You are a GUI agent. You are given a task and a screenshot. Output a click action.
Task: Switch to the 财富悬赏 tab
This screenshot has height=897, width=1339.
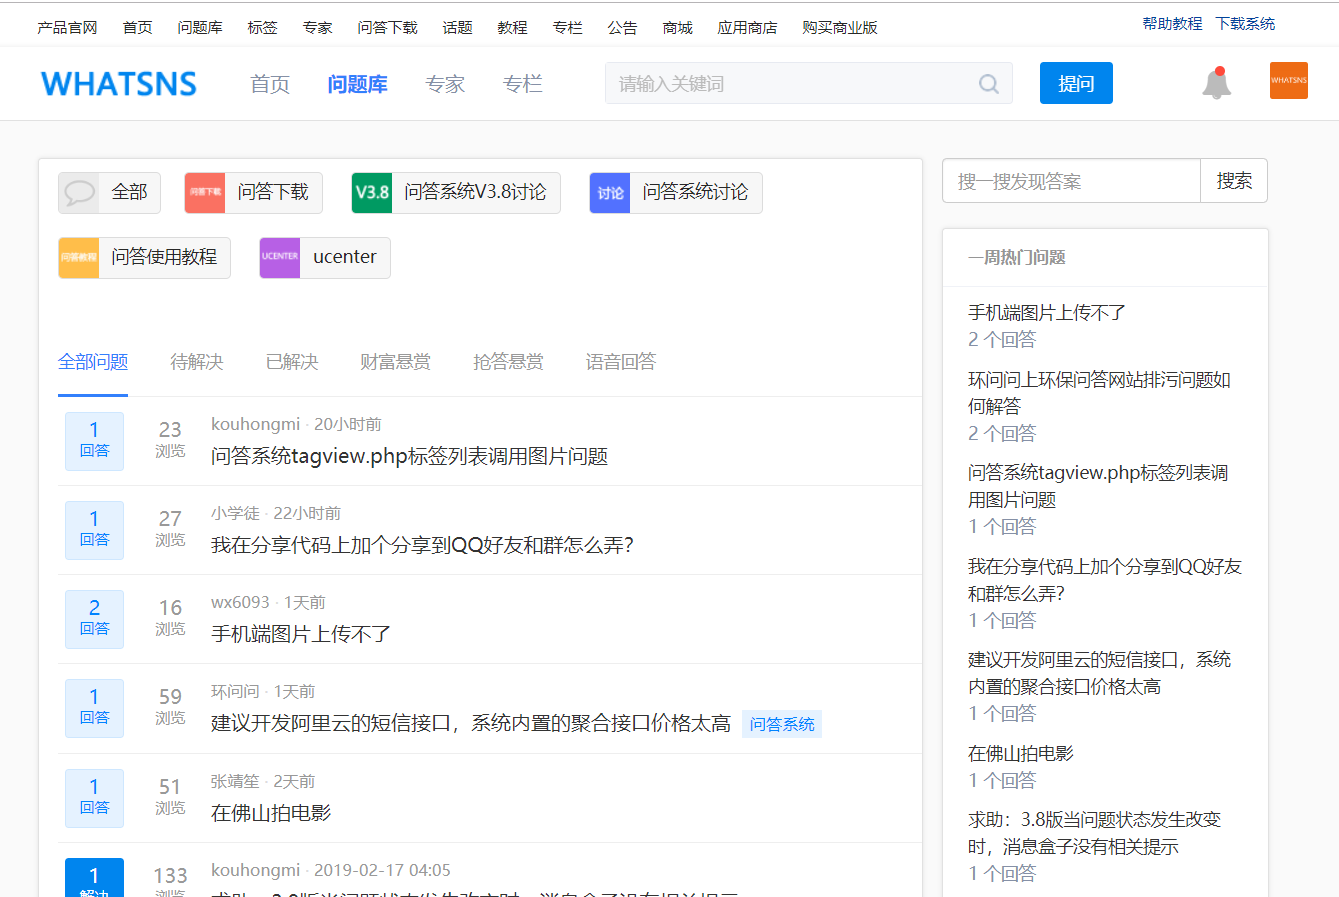pyautogui.click(x=394, y=362)
